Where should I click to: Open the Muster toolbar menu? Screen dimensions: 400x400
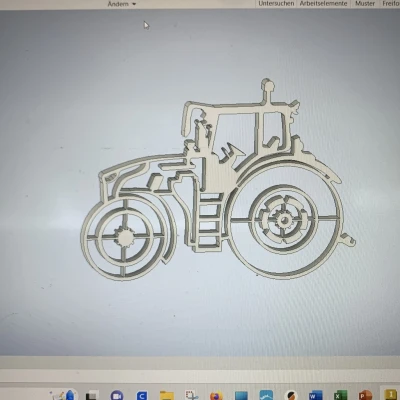point(365,3)
